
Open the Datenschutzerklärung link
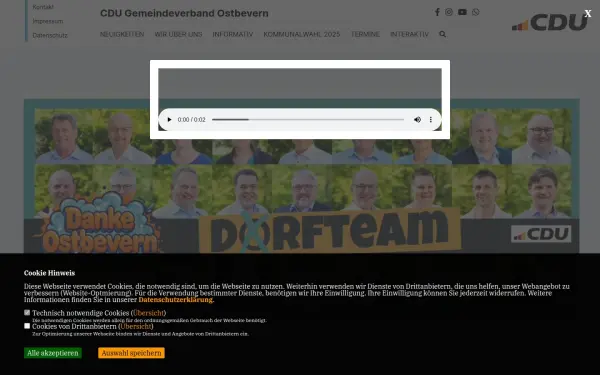(176, 300)
